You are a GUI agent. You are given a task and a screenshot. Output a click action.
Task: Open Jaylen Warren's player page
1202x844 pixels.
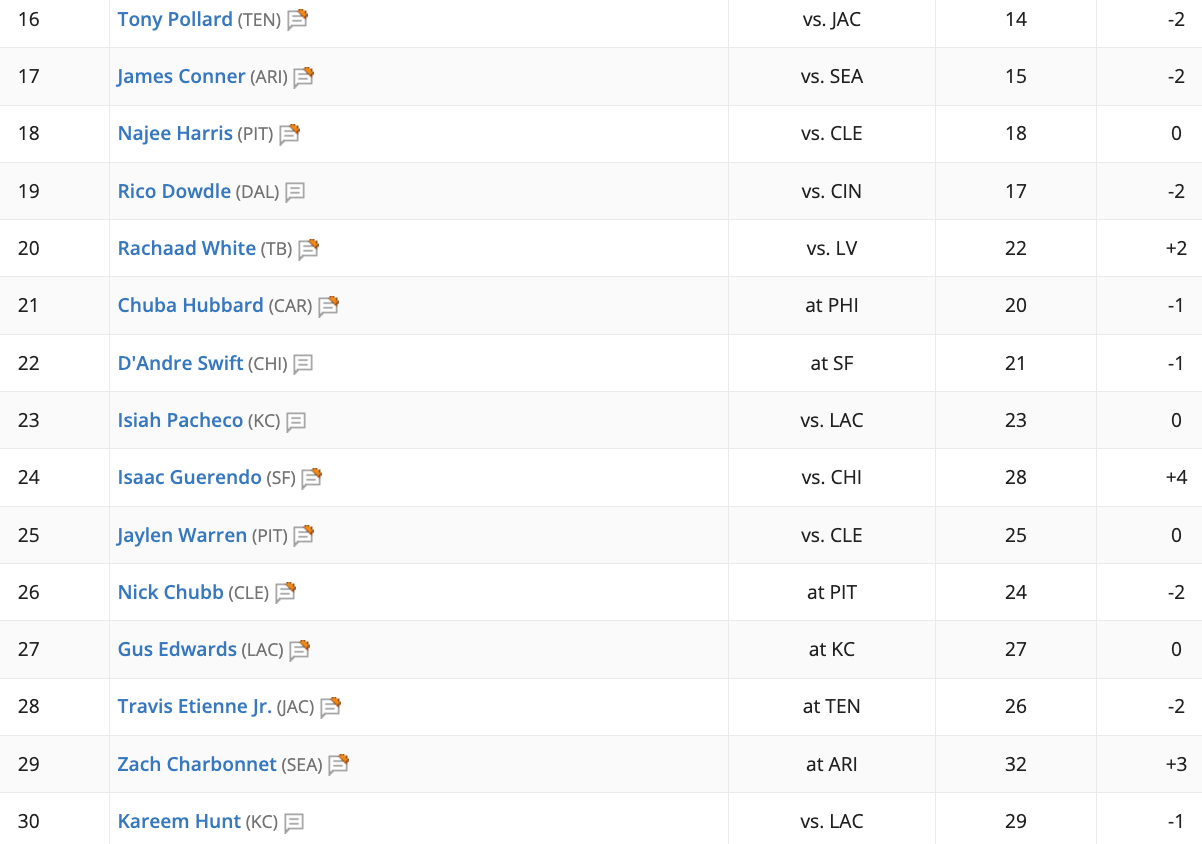(x=182, y=535)
